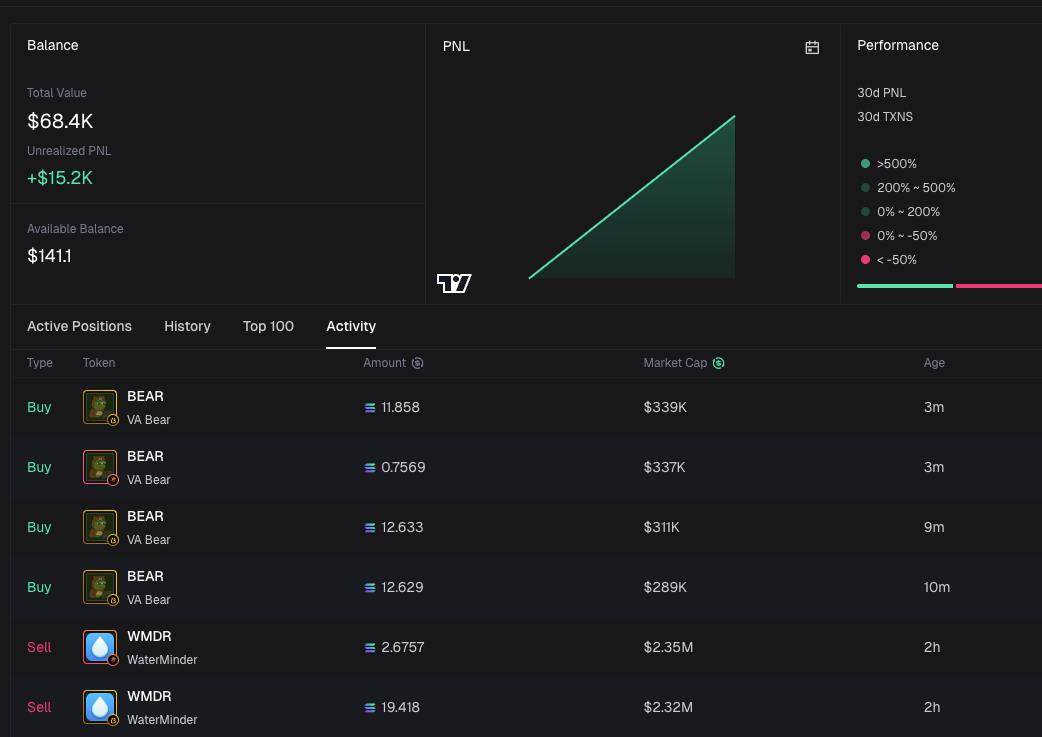The width and height of the screenshot is (1042, 737).
Task: Click BEAR token icon in 0.7569 row
Action: tap(100, 467)
